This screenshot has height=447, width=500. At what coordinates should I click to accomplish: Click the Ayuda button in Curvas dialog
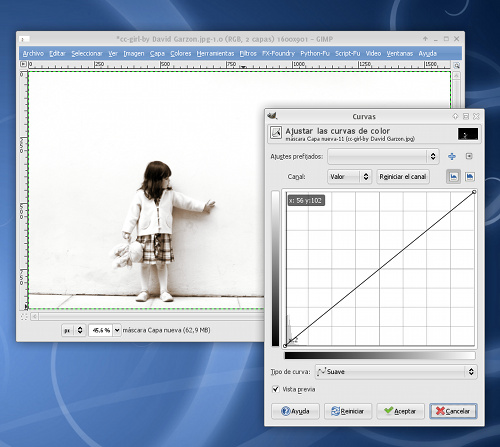click(x=295, y=411)
